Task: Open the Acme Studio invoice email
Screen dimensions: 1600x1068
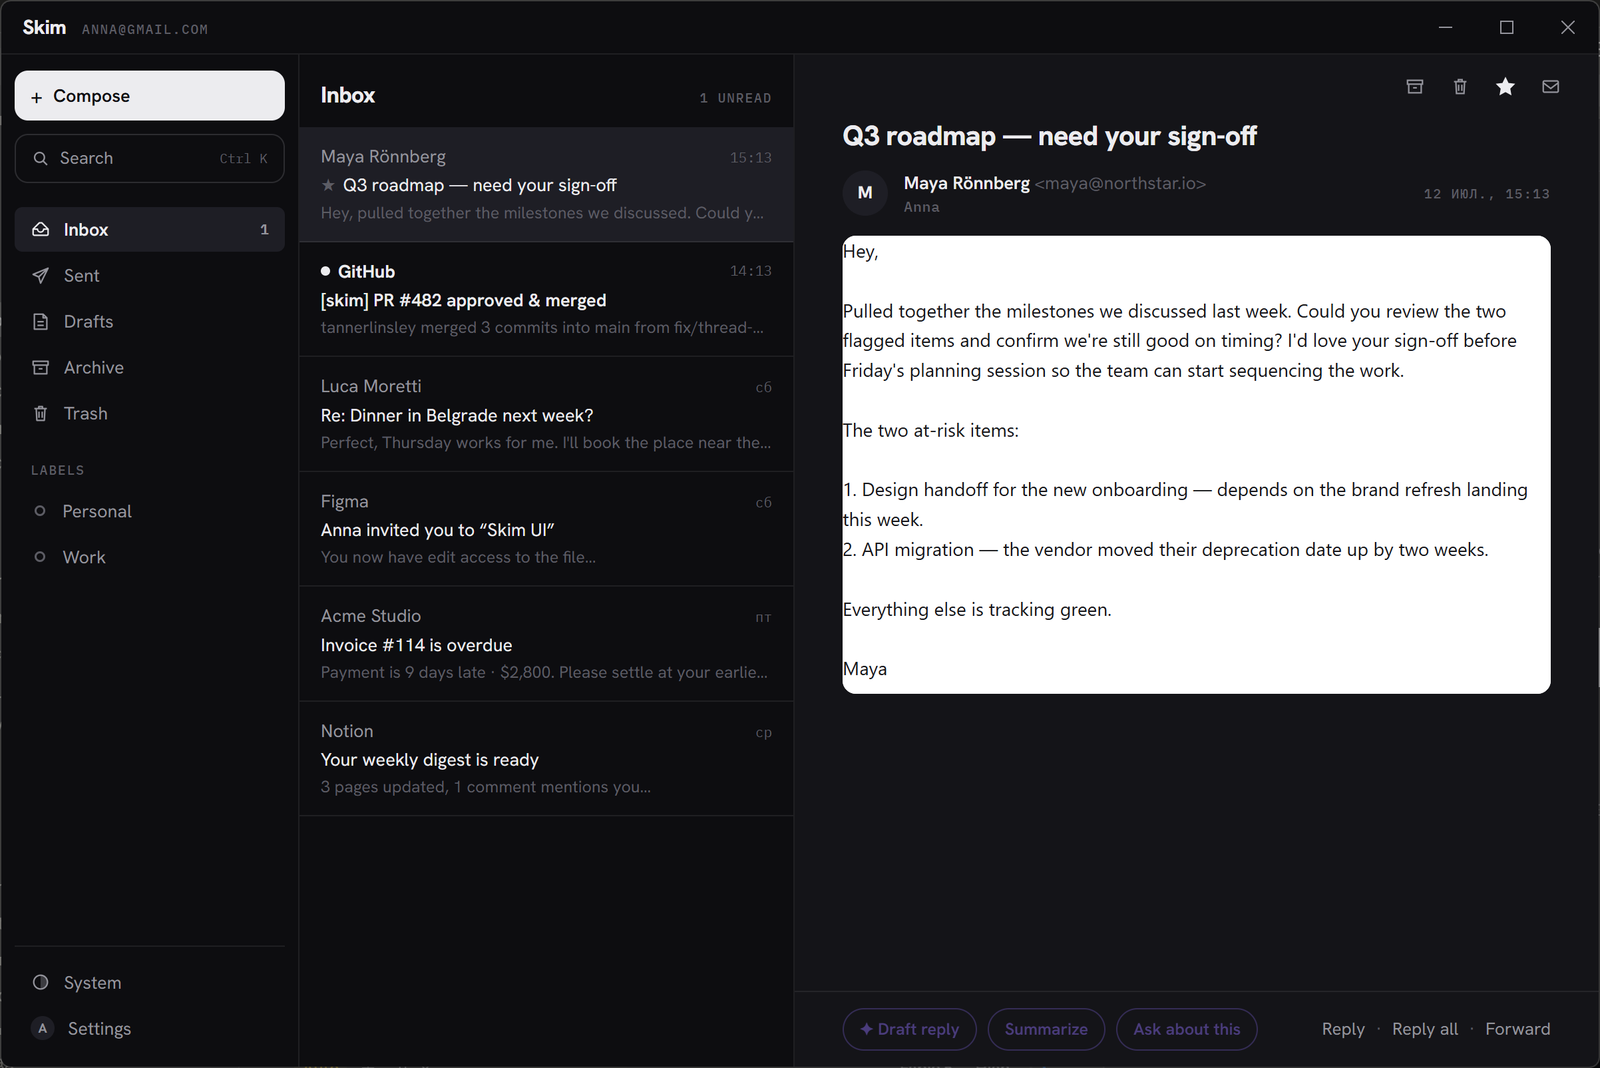Action: pyautogui.click(x=546, y=645)
